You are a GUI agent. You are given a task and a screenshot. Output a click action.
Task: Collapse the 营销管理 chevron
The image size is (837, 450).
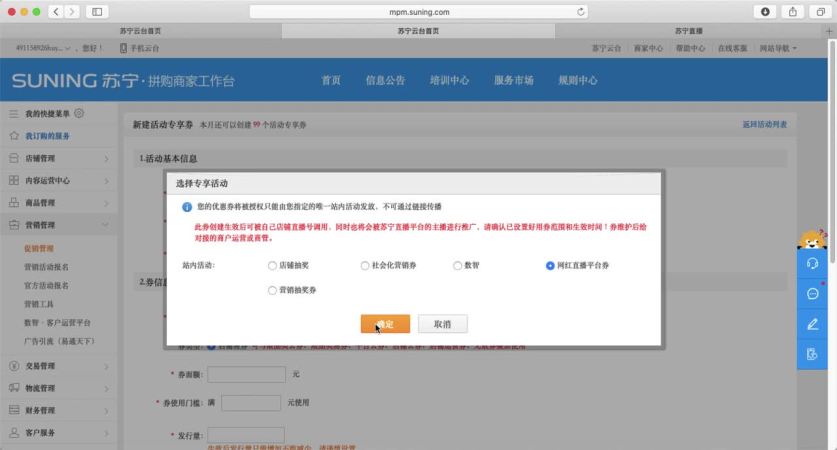click(x=105, y=225)
